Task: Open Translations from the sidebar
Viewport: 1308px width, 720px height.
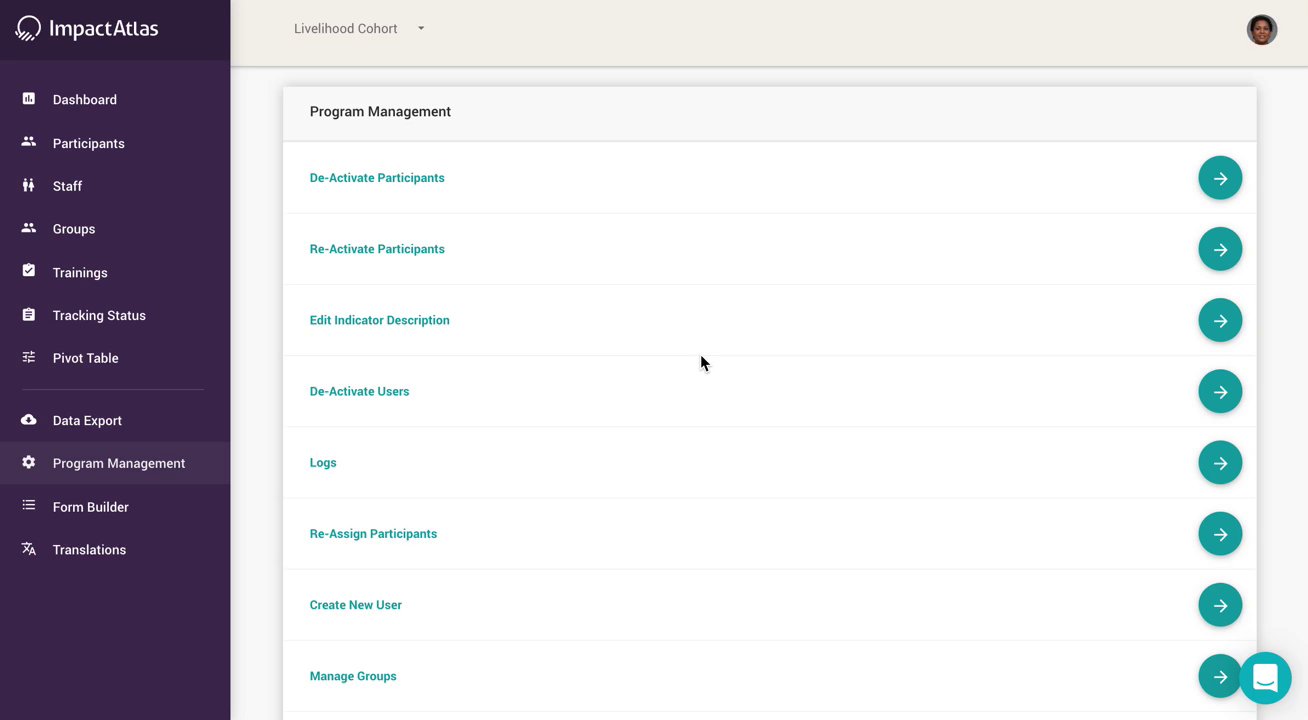Action: pyautogui.click(x=115, y=550)
